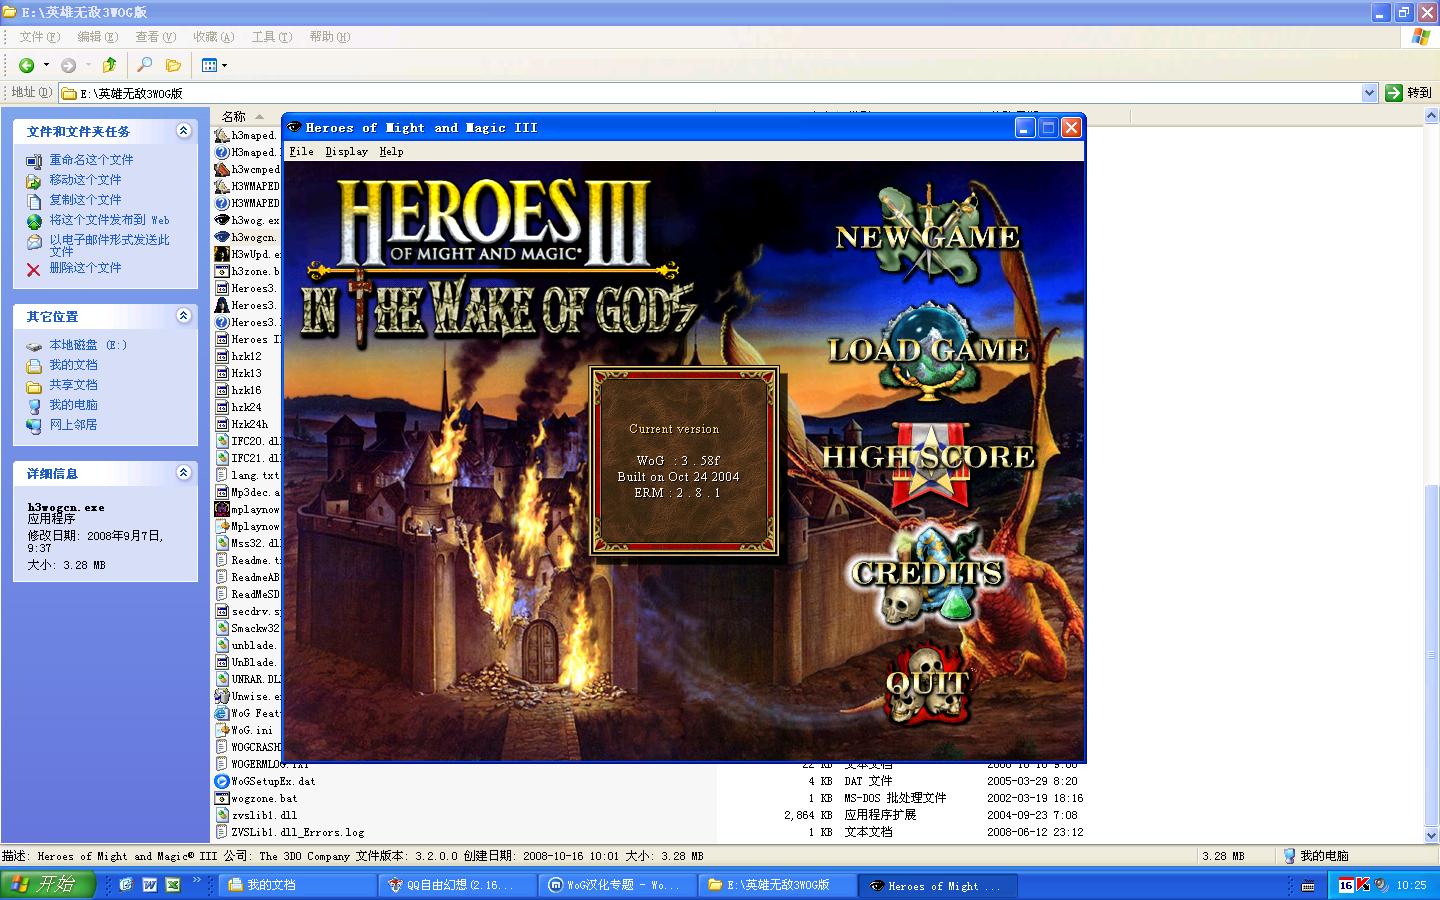The image size is (1440, 900).
Task: Click 重命名这个文件 task link
Action: [x=91, y=160]
